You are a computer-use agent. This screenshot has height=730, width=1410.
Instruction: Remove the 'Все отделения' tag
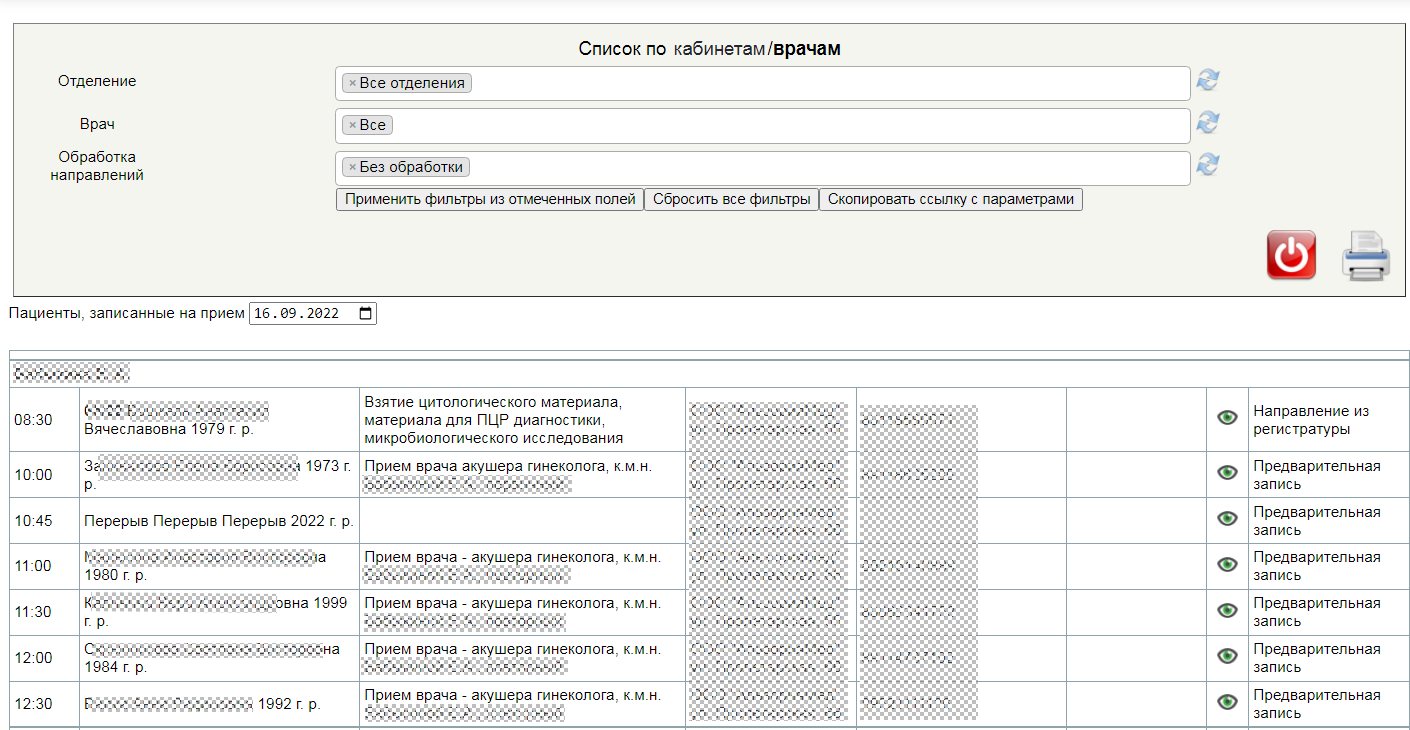tap(352, 83)
